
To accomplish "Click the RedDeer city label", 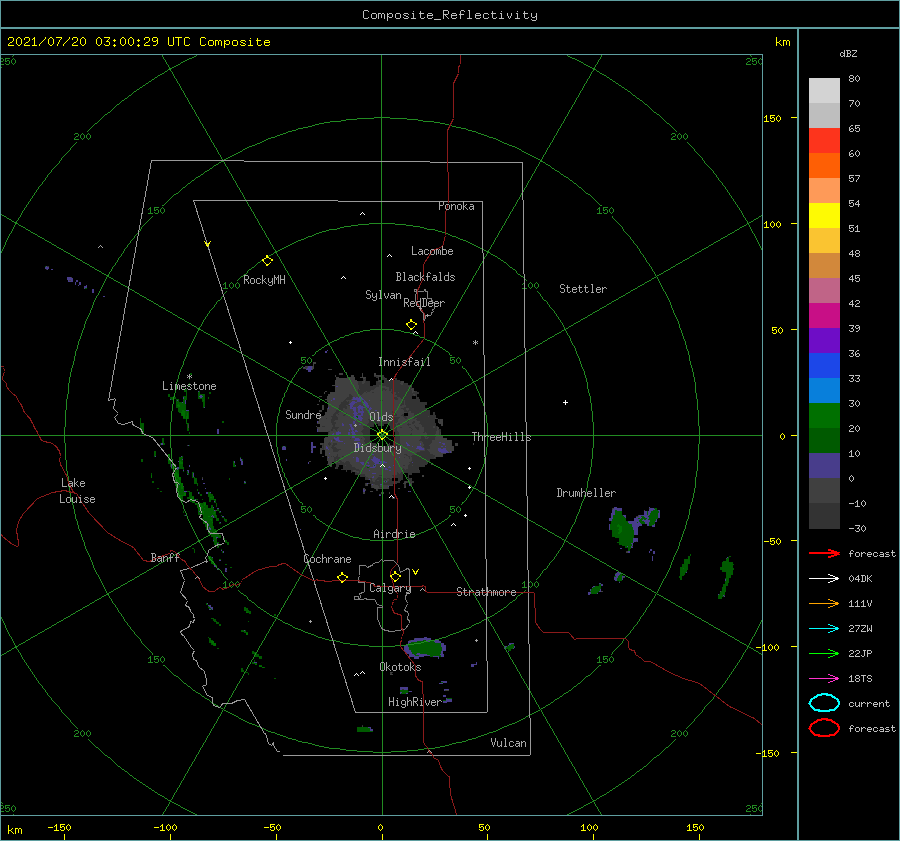I will (424, 303).
